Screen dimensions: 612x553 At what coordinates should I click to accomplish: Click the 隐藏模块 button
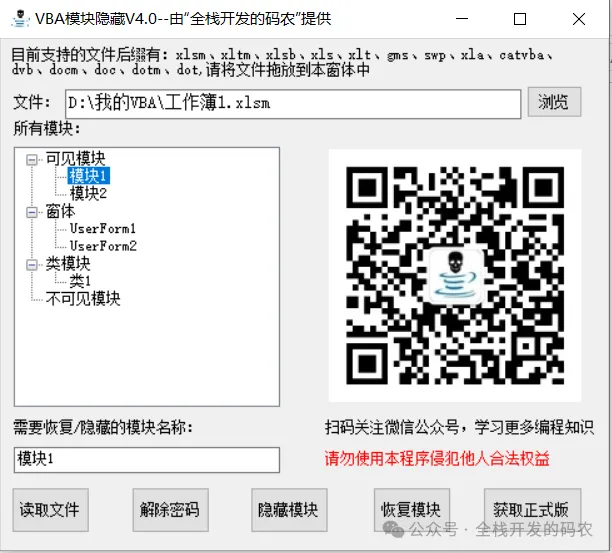point(289,510)
